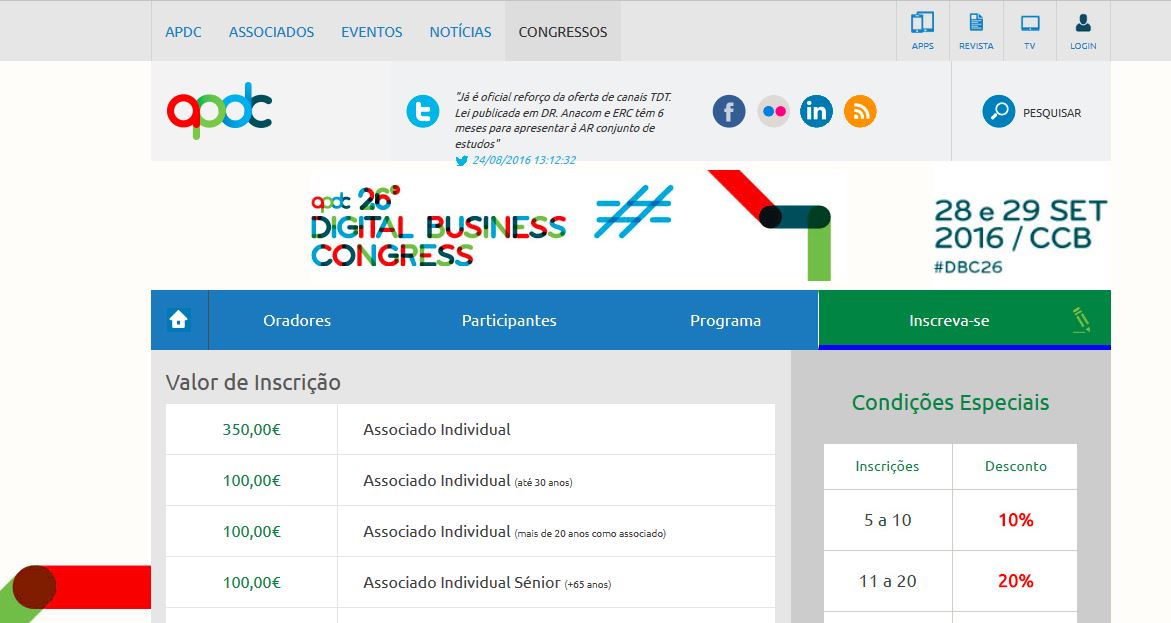Click the Associado Individual row label
1171x623 pixels.
click(x=437, y=430)
